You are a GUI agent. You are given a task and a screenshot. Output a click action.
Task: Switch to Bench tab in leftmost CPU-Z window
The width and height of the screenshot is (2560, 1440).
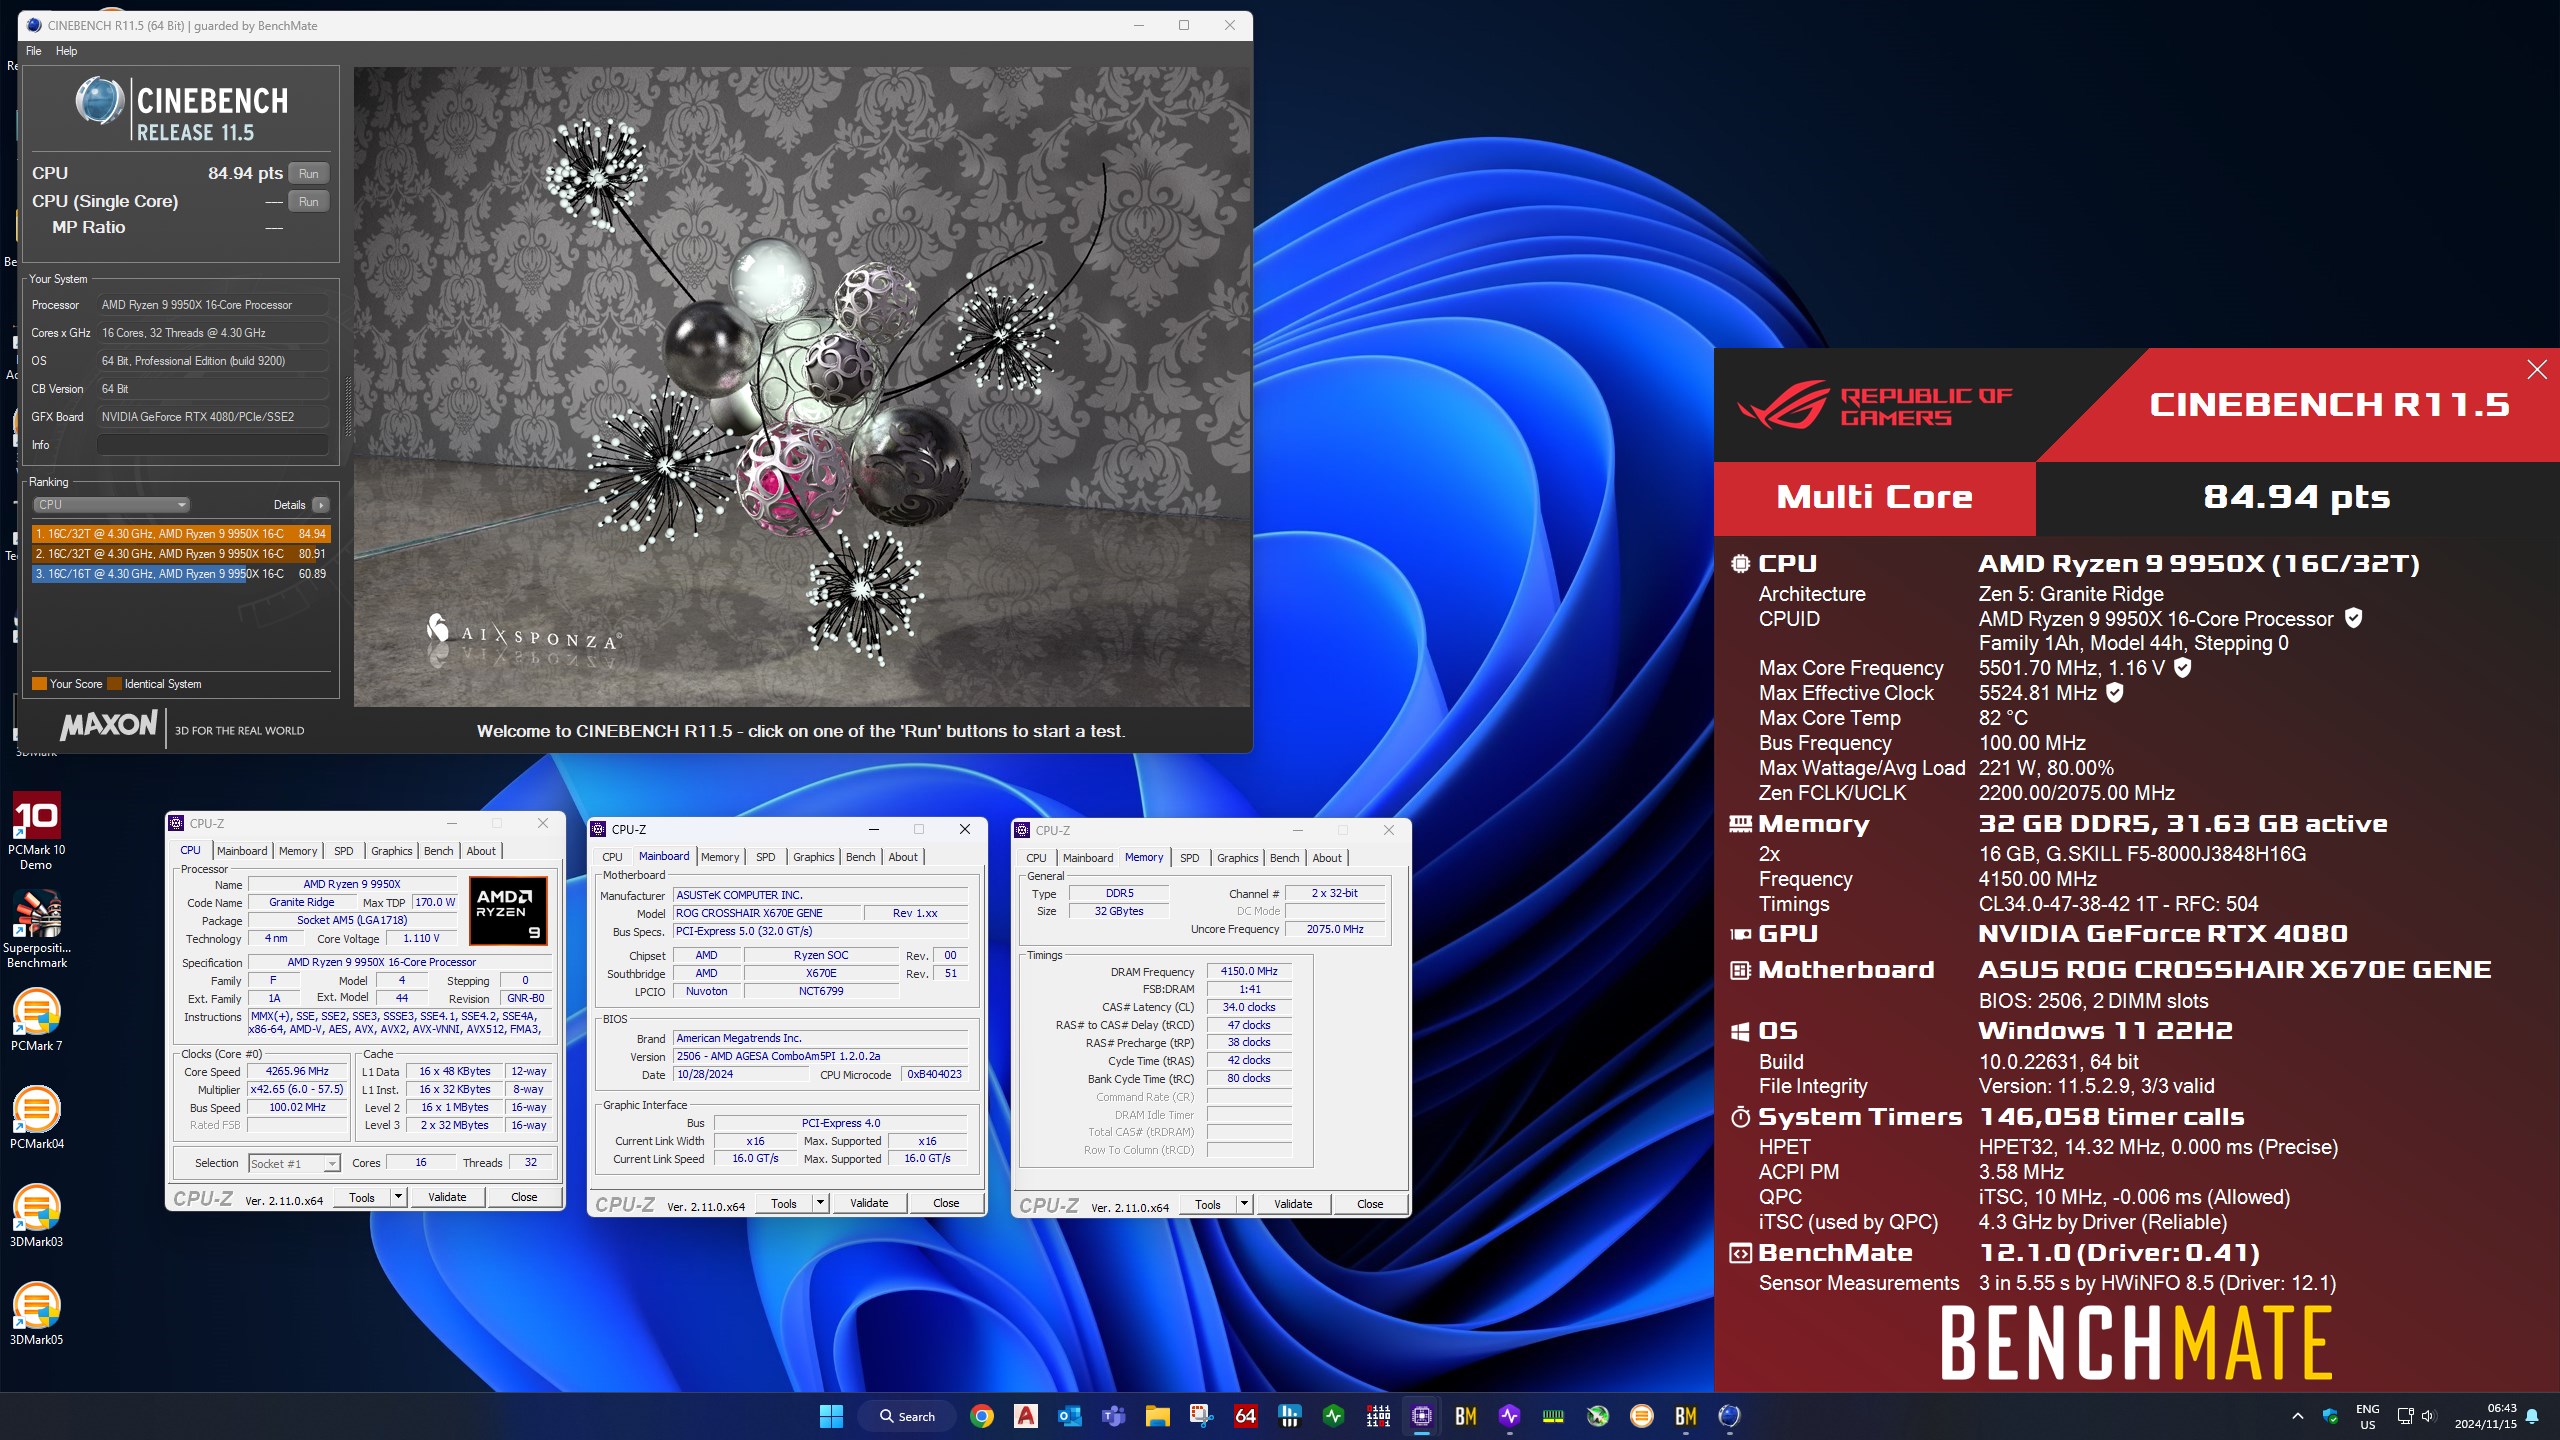coord(438,851)
